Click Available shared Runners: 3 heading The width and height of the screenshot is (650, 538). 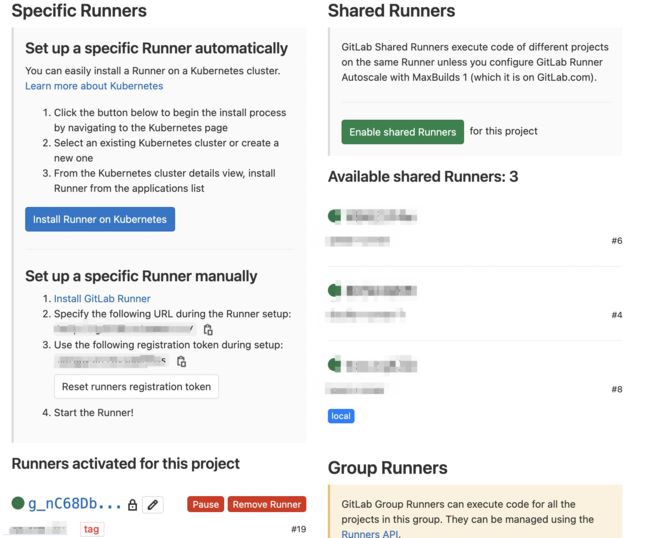(423, 177)
